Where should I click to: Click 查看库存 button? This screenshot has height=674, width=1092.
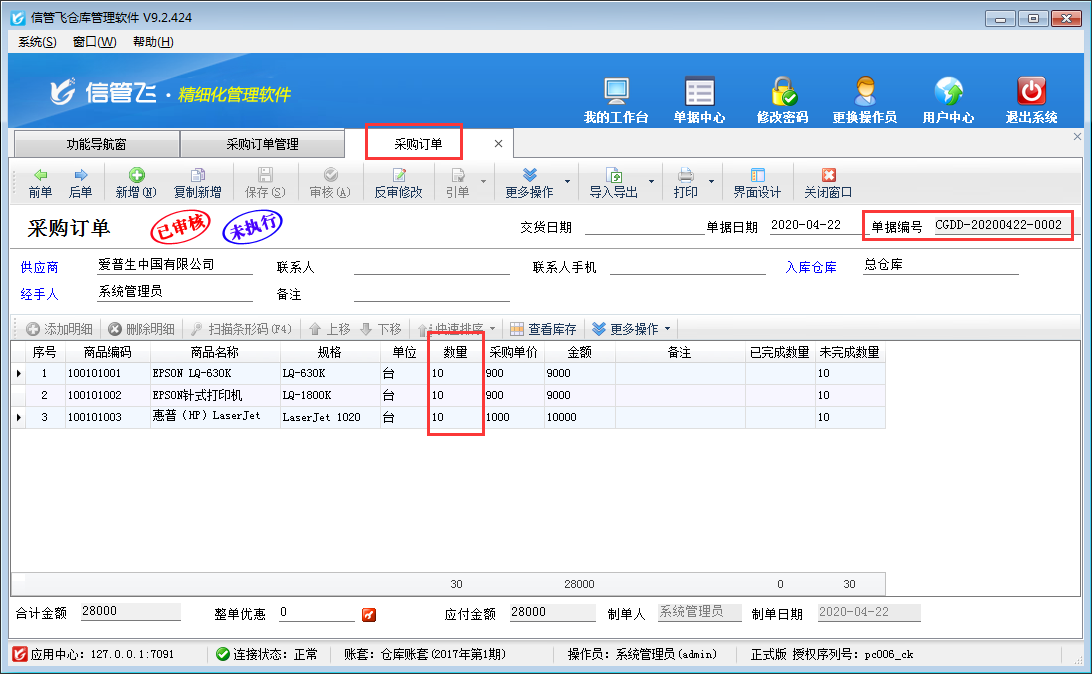pos(543,329)
